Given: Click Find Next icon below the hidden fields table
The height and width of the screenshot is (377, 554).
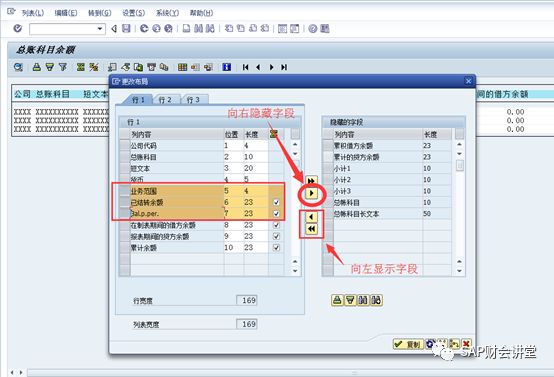Looking at the screenshot, I should click(376, 300).
